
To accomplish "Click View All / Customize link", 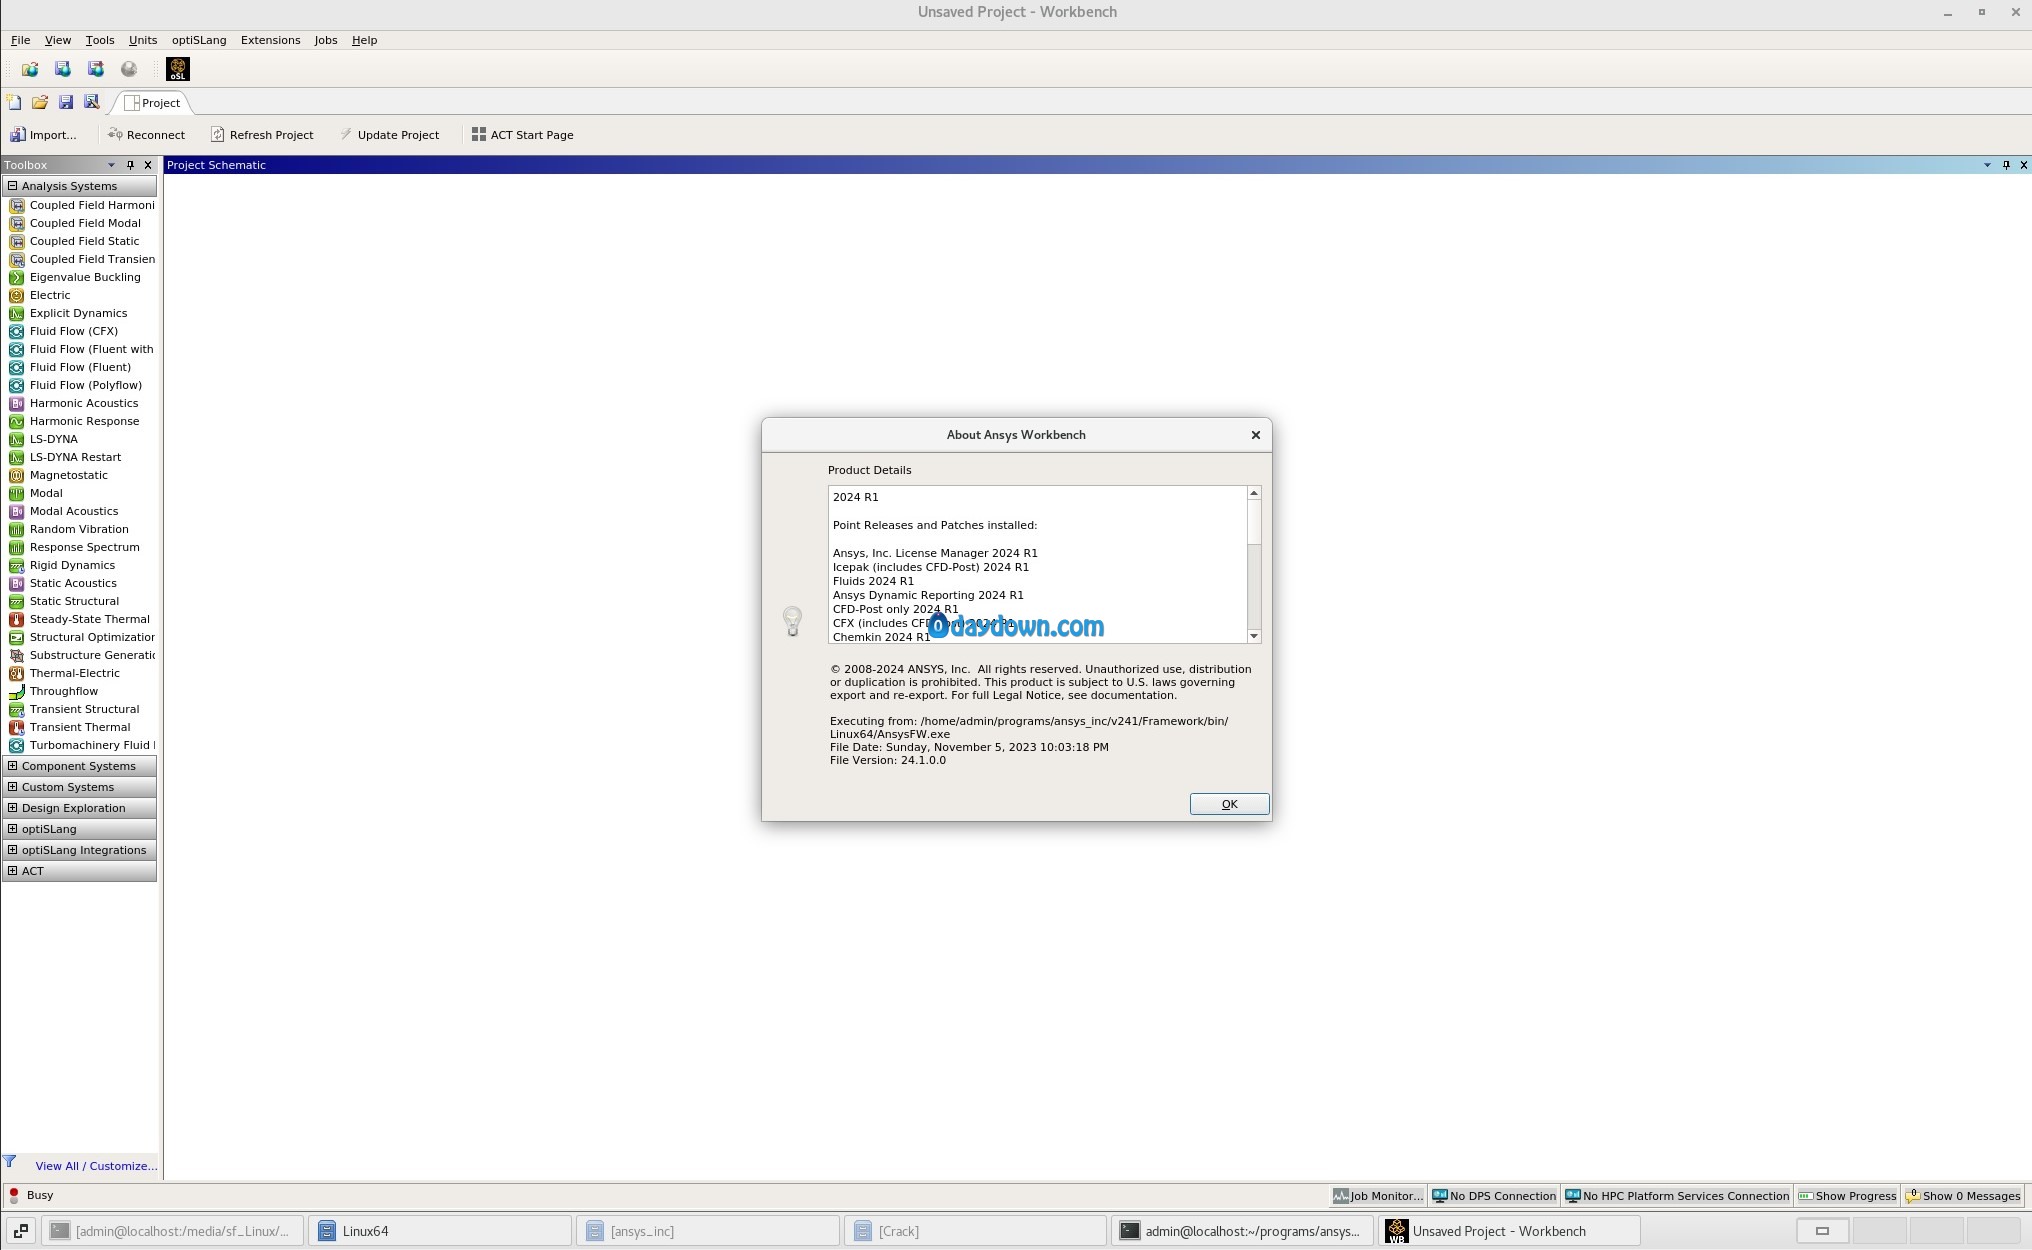I will point(96,1166).
